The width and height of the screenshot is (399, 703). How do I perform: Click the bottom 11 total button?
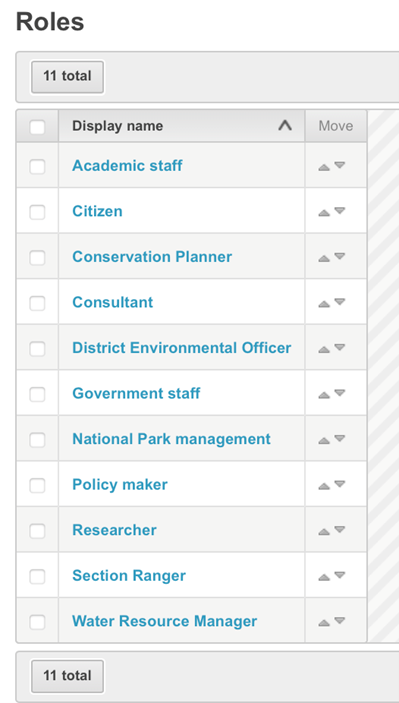(x=67, y=676)
